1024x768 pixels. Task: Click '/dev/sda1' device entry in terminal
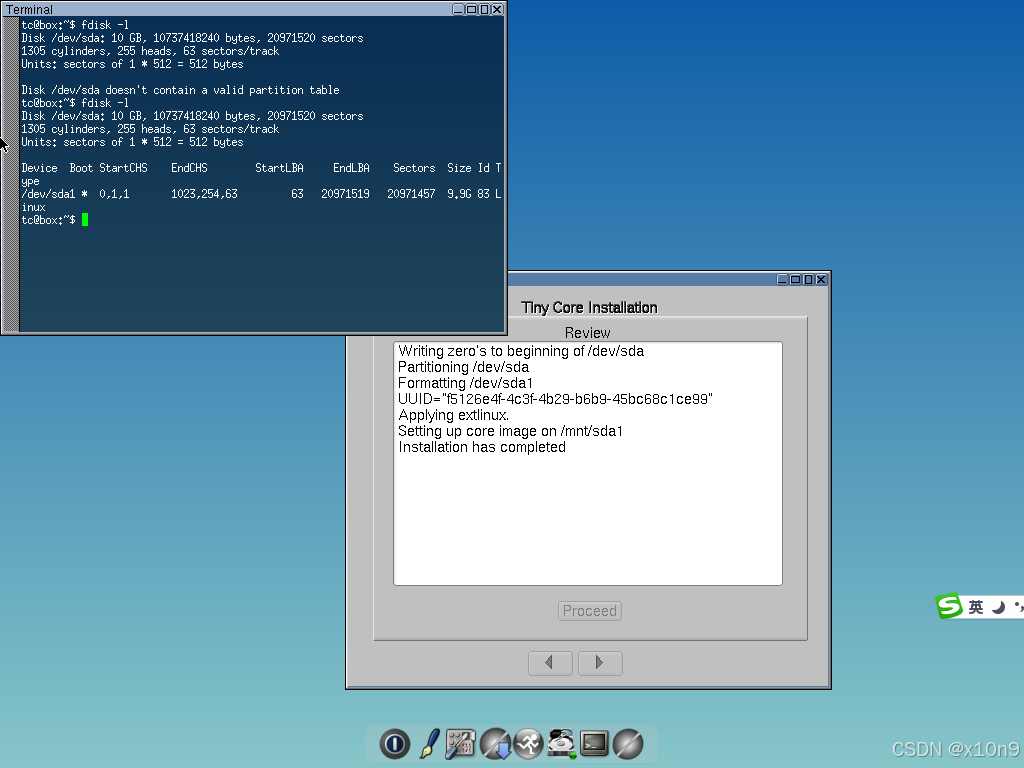click(x=48, y=194)
